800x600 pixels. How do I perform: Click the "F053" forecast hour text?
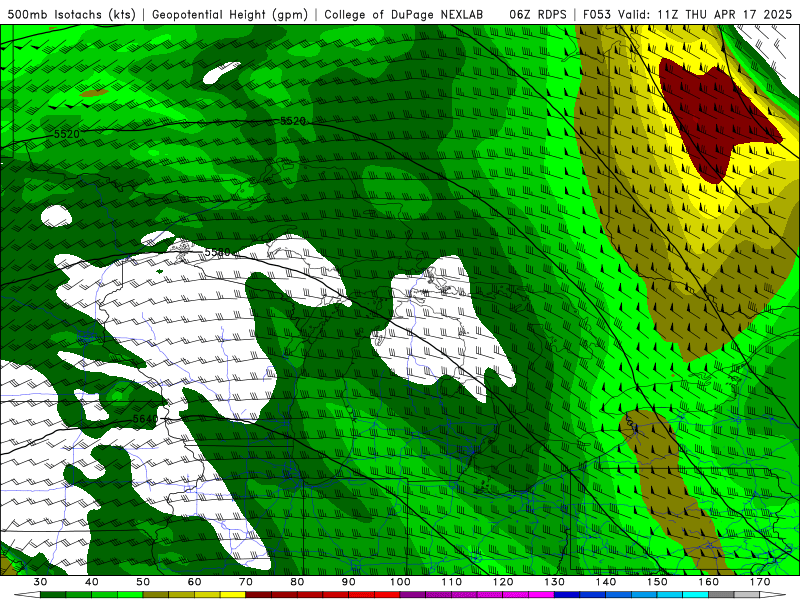click(598, 15)
